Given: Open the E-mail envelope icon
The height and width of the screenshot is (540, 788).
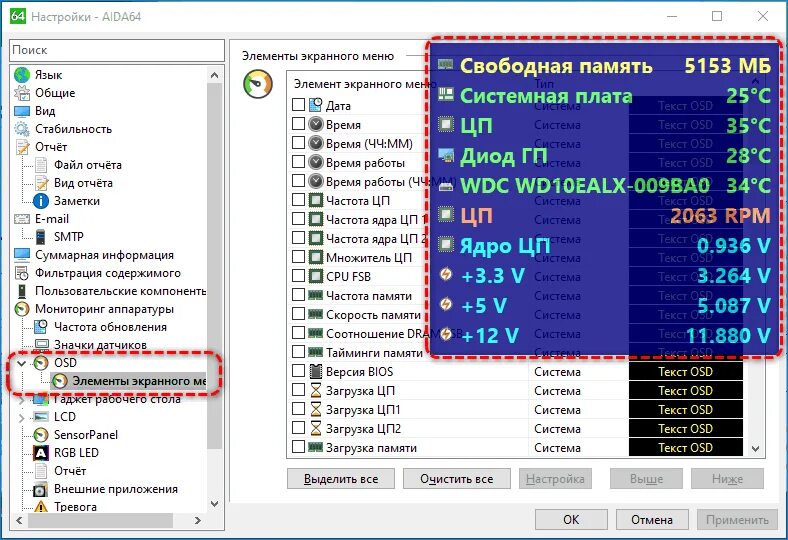Looking at the screenshot, I should click(22, 219).
